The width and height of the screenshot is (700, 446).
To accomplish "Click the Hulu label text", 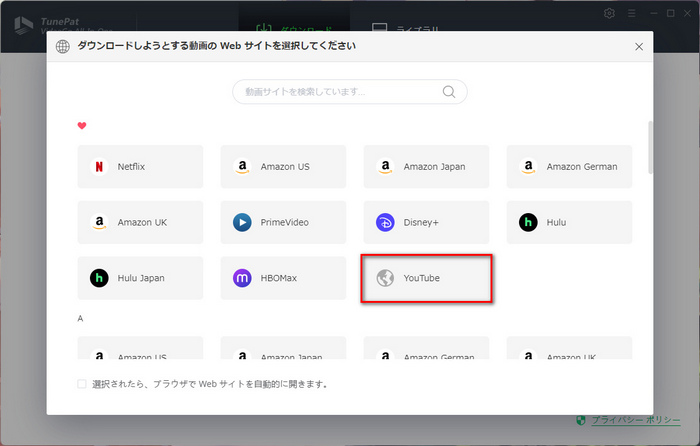I will coord(556,222).
